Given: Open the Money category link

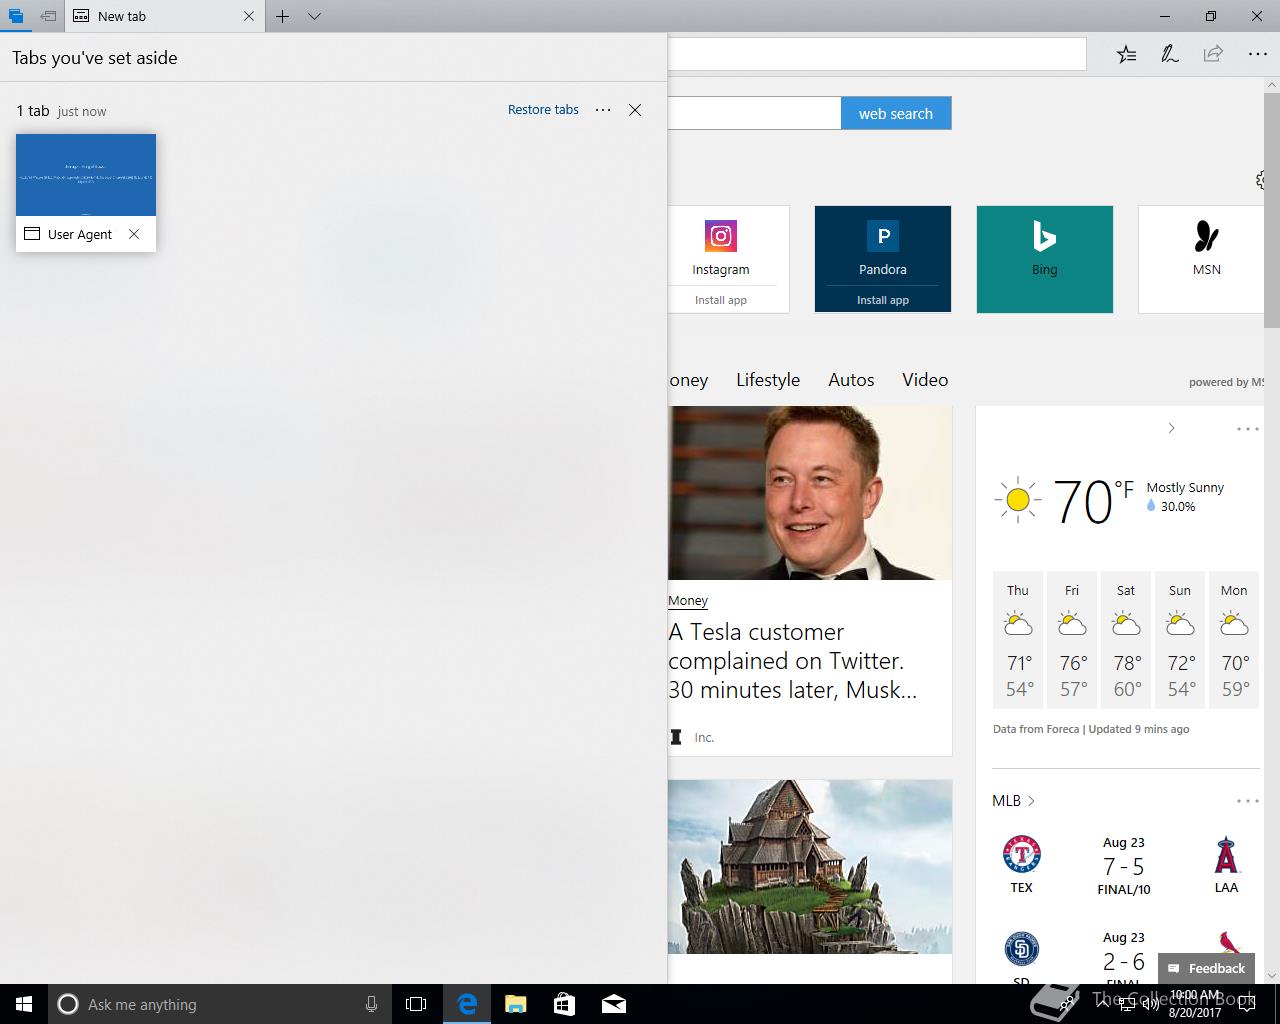Looking at the screenshot, I should (x=688, y=601).
